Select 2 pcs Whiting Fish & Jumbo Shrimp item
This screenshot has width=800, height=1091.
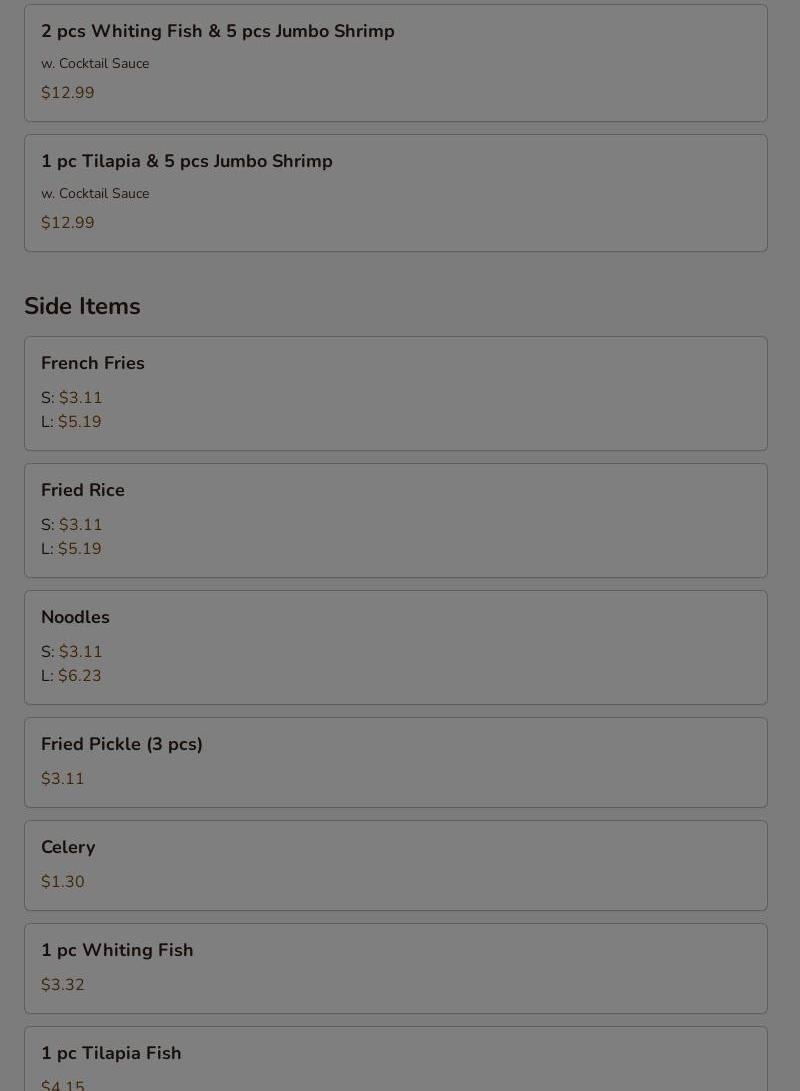point(396,63)
